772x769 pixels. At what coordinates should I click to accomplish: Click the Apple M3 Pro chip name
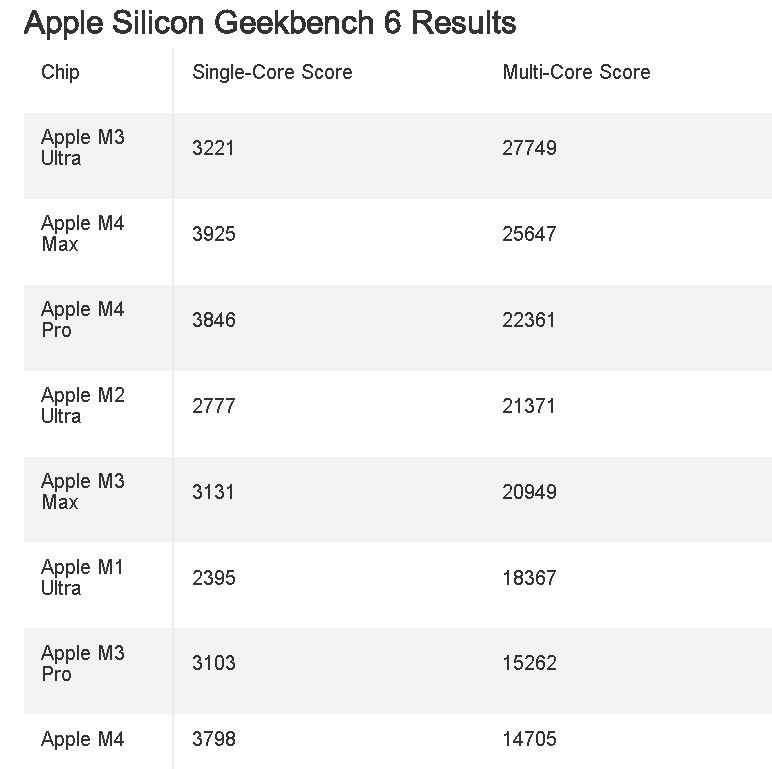pyautogui.click(x=83, y=663)
